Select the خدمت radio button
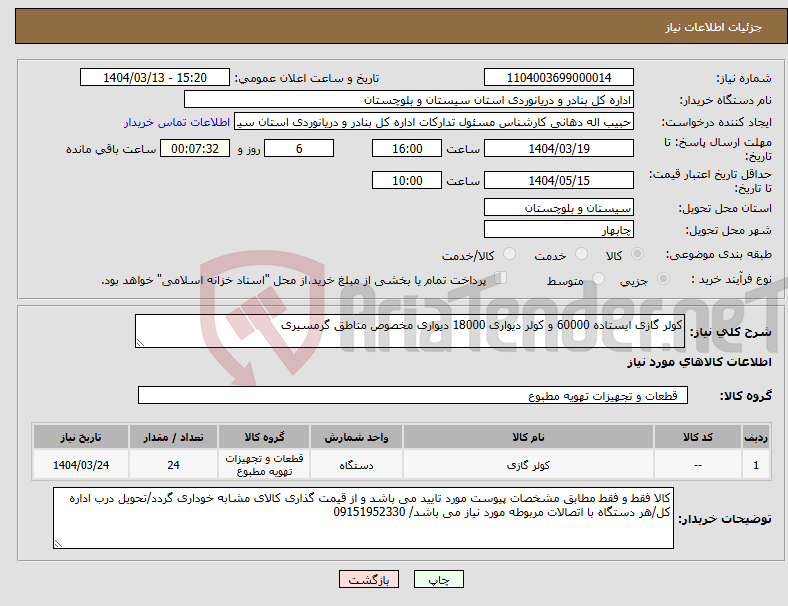This screenshot has width=788, height=606. [x=581, y=254]
